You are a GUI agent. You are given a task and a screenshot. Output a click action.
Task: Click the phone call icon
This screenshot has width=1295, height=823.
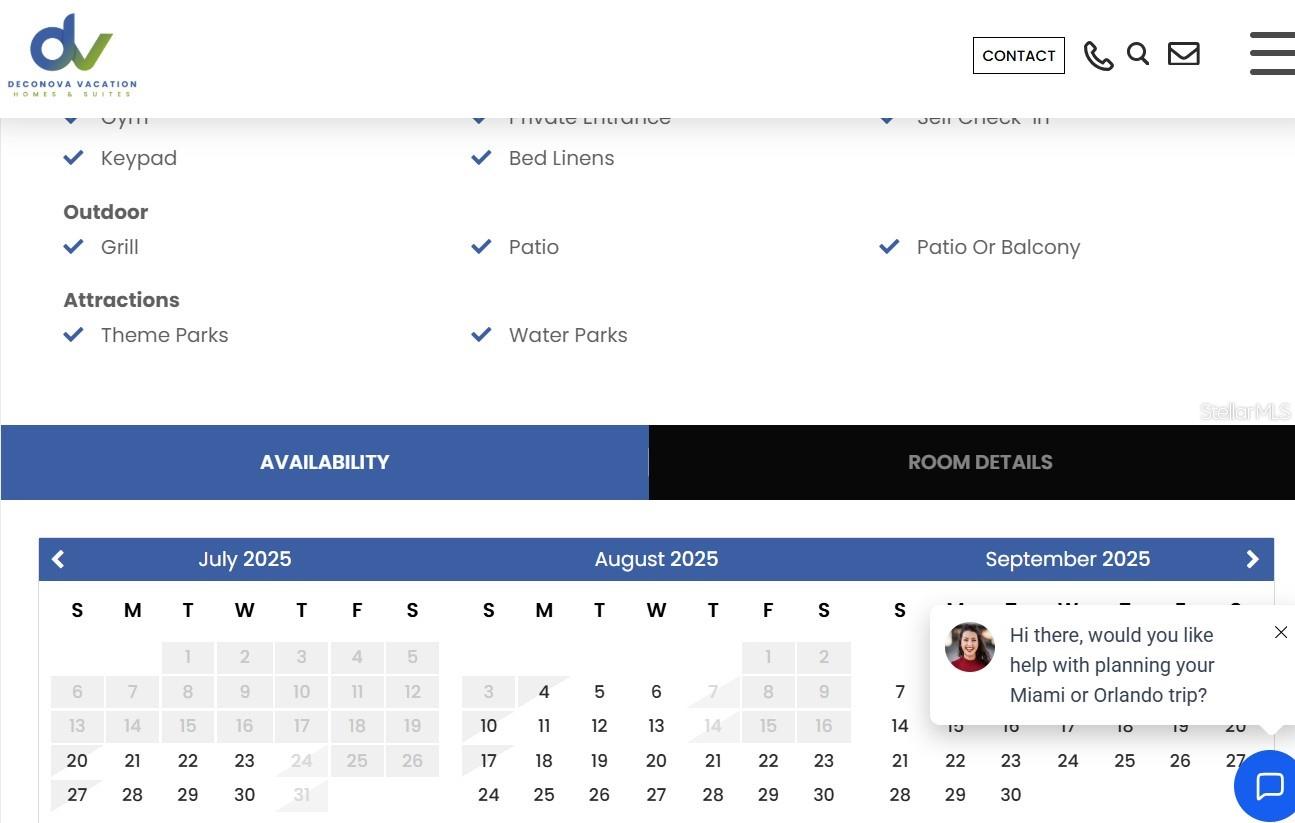[x=1098, y=56]
